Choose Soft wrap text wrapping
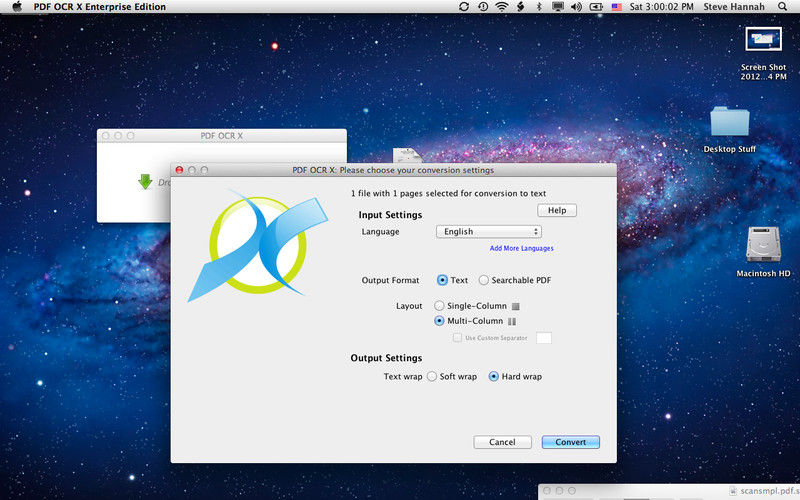800x500 pixels. pos(432,377)
